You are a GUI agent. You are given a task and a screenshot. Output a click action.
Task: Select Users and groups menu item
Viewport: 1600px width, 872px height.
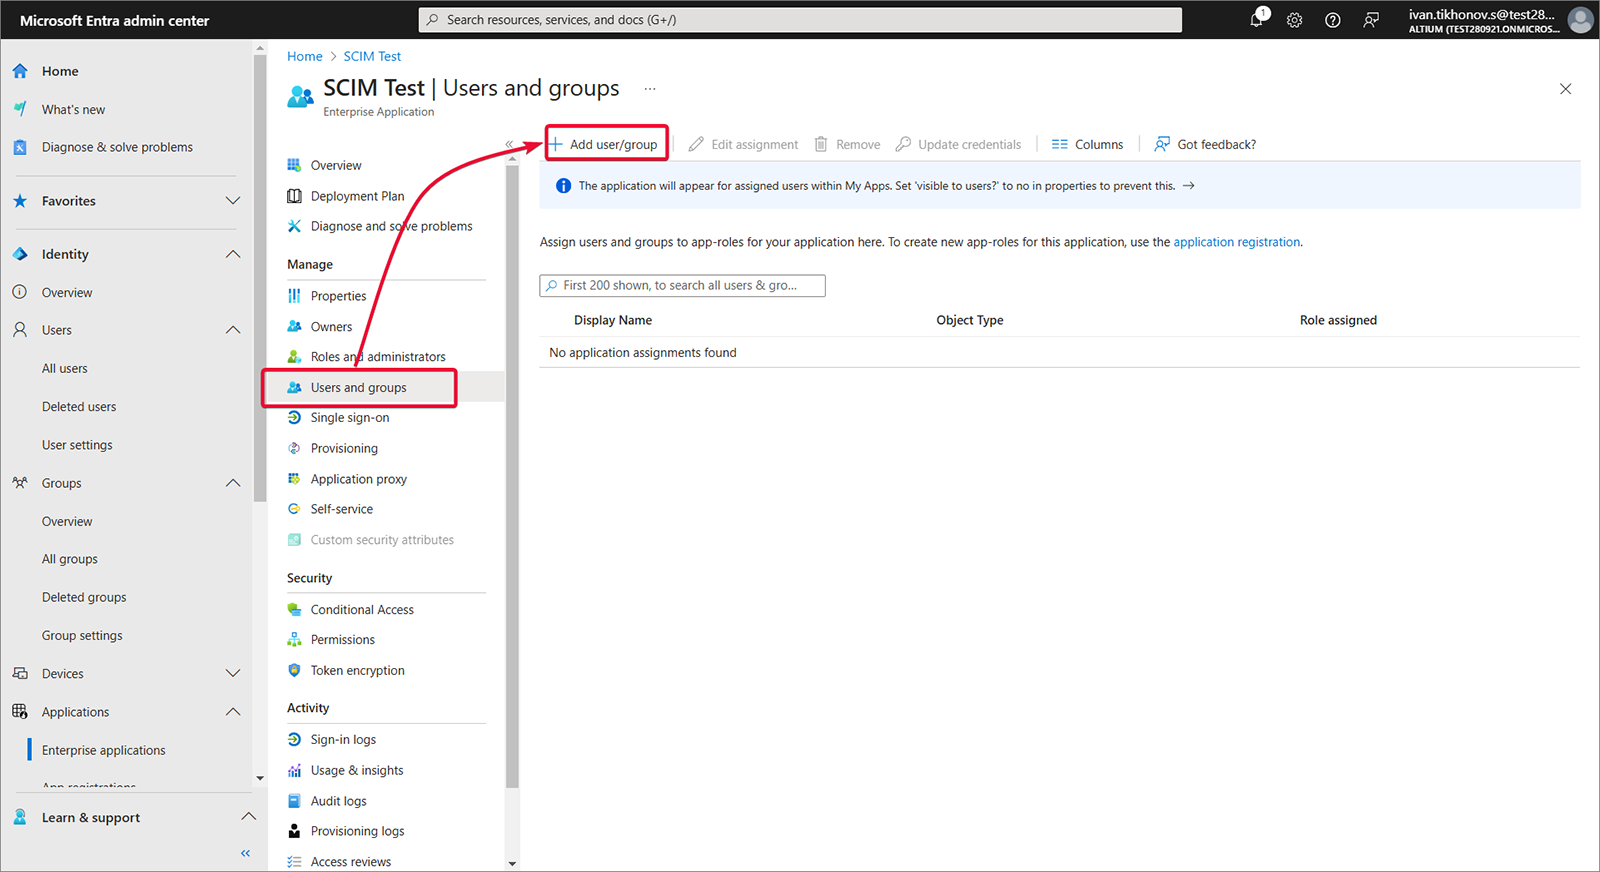(x=359, y=387)
